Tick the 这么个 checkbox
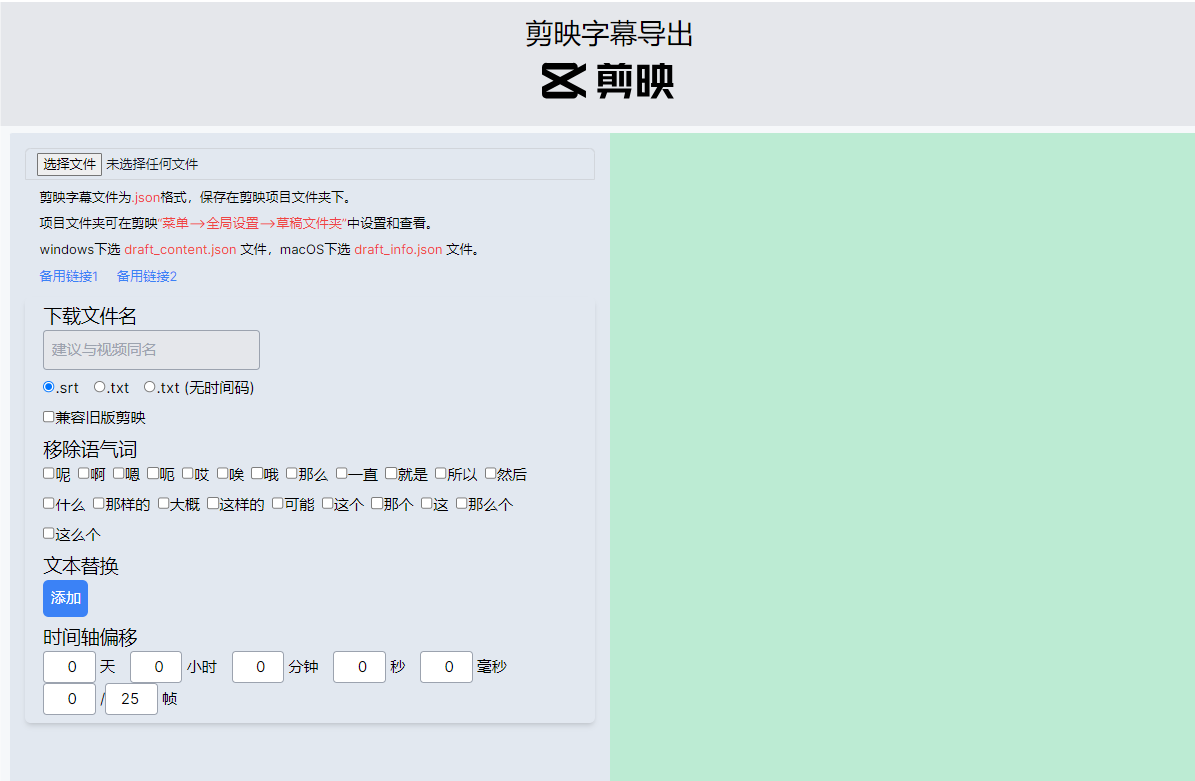Viewport: 1195px width, 781px height. tap(49, 534)
